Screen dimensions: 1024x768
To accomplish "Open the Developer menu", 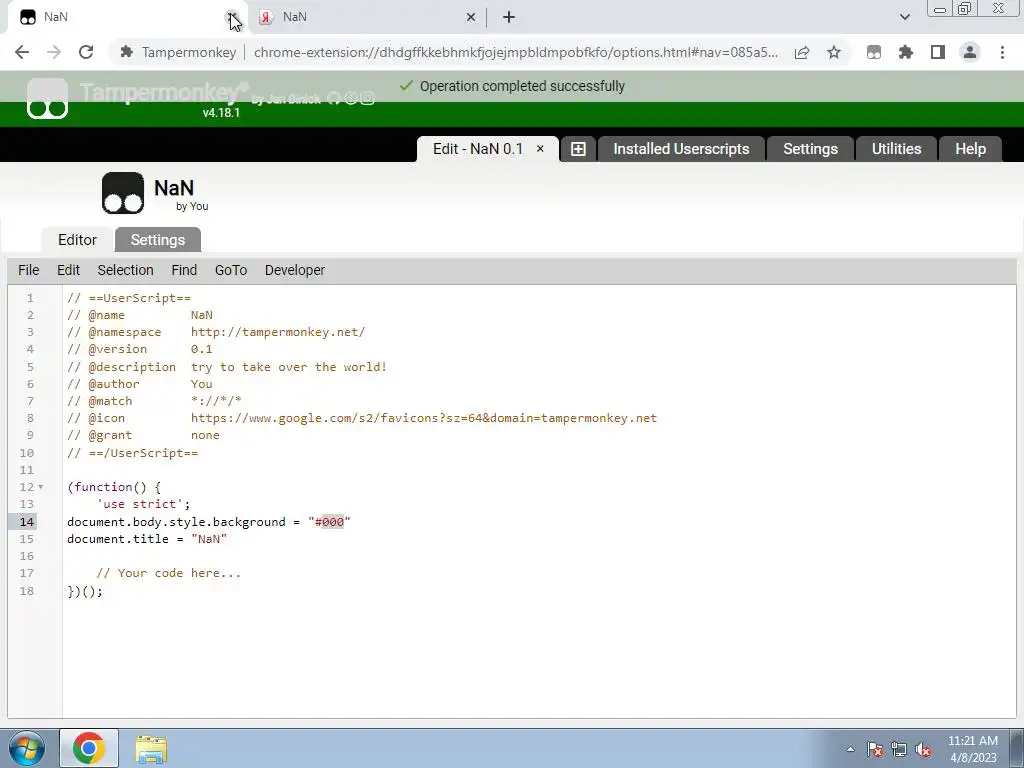I will 295,270.
